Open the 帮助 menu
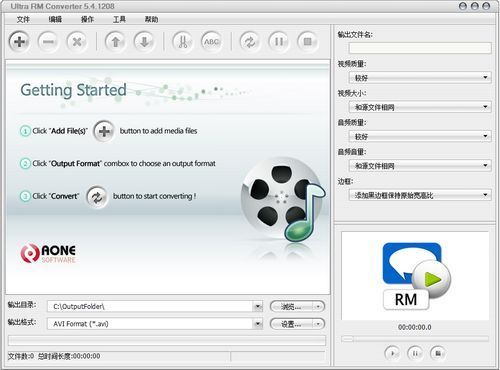 coord(151,19)
